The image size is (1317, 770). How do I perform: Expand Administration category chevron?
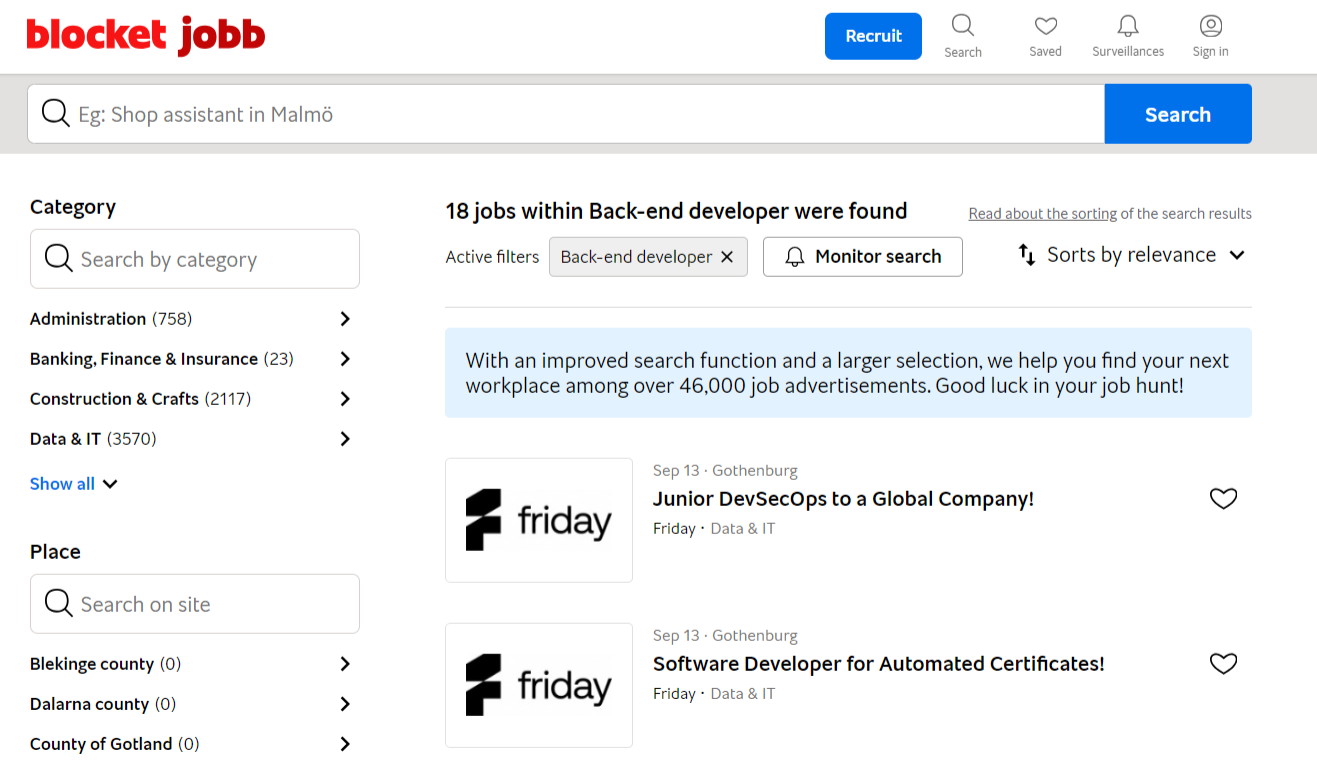tap(345, 319)
